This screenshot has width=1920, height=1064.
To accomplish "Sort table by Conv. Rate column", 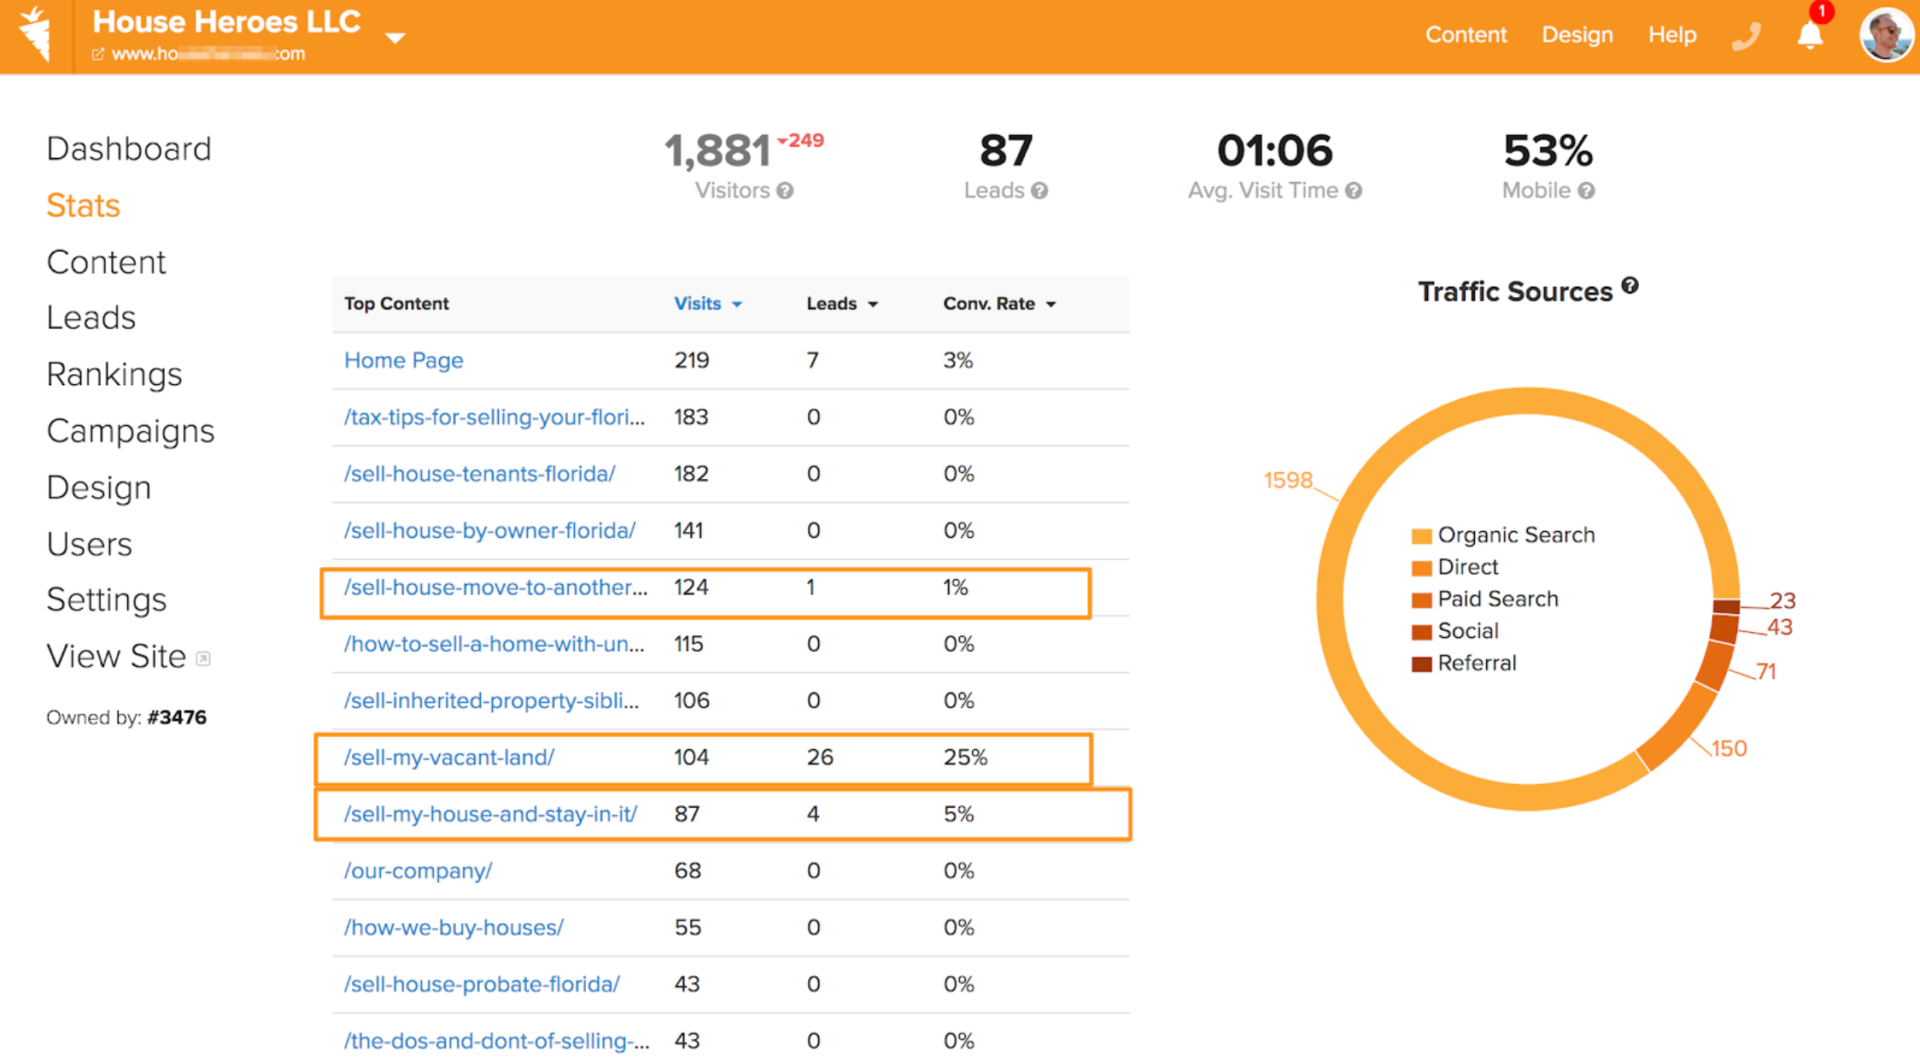I will point(998,304).
